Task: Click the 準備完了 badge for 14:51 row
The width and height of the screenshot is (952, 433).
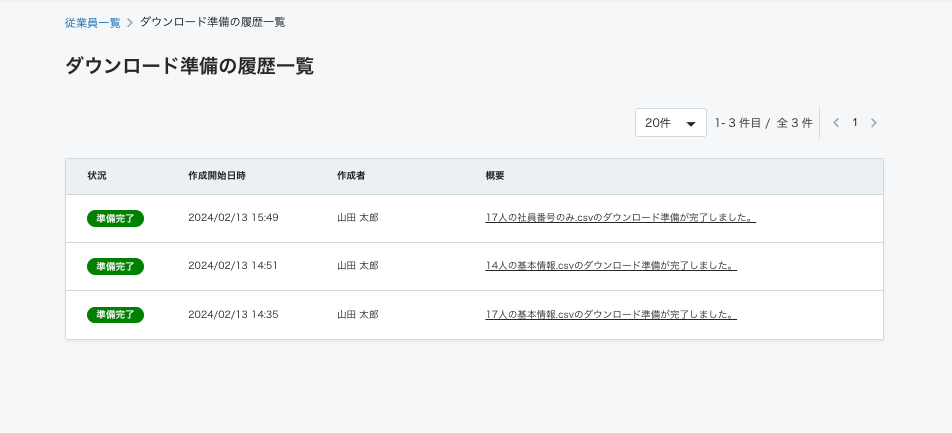Action: [x=115, y=266]
